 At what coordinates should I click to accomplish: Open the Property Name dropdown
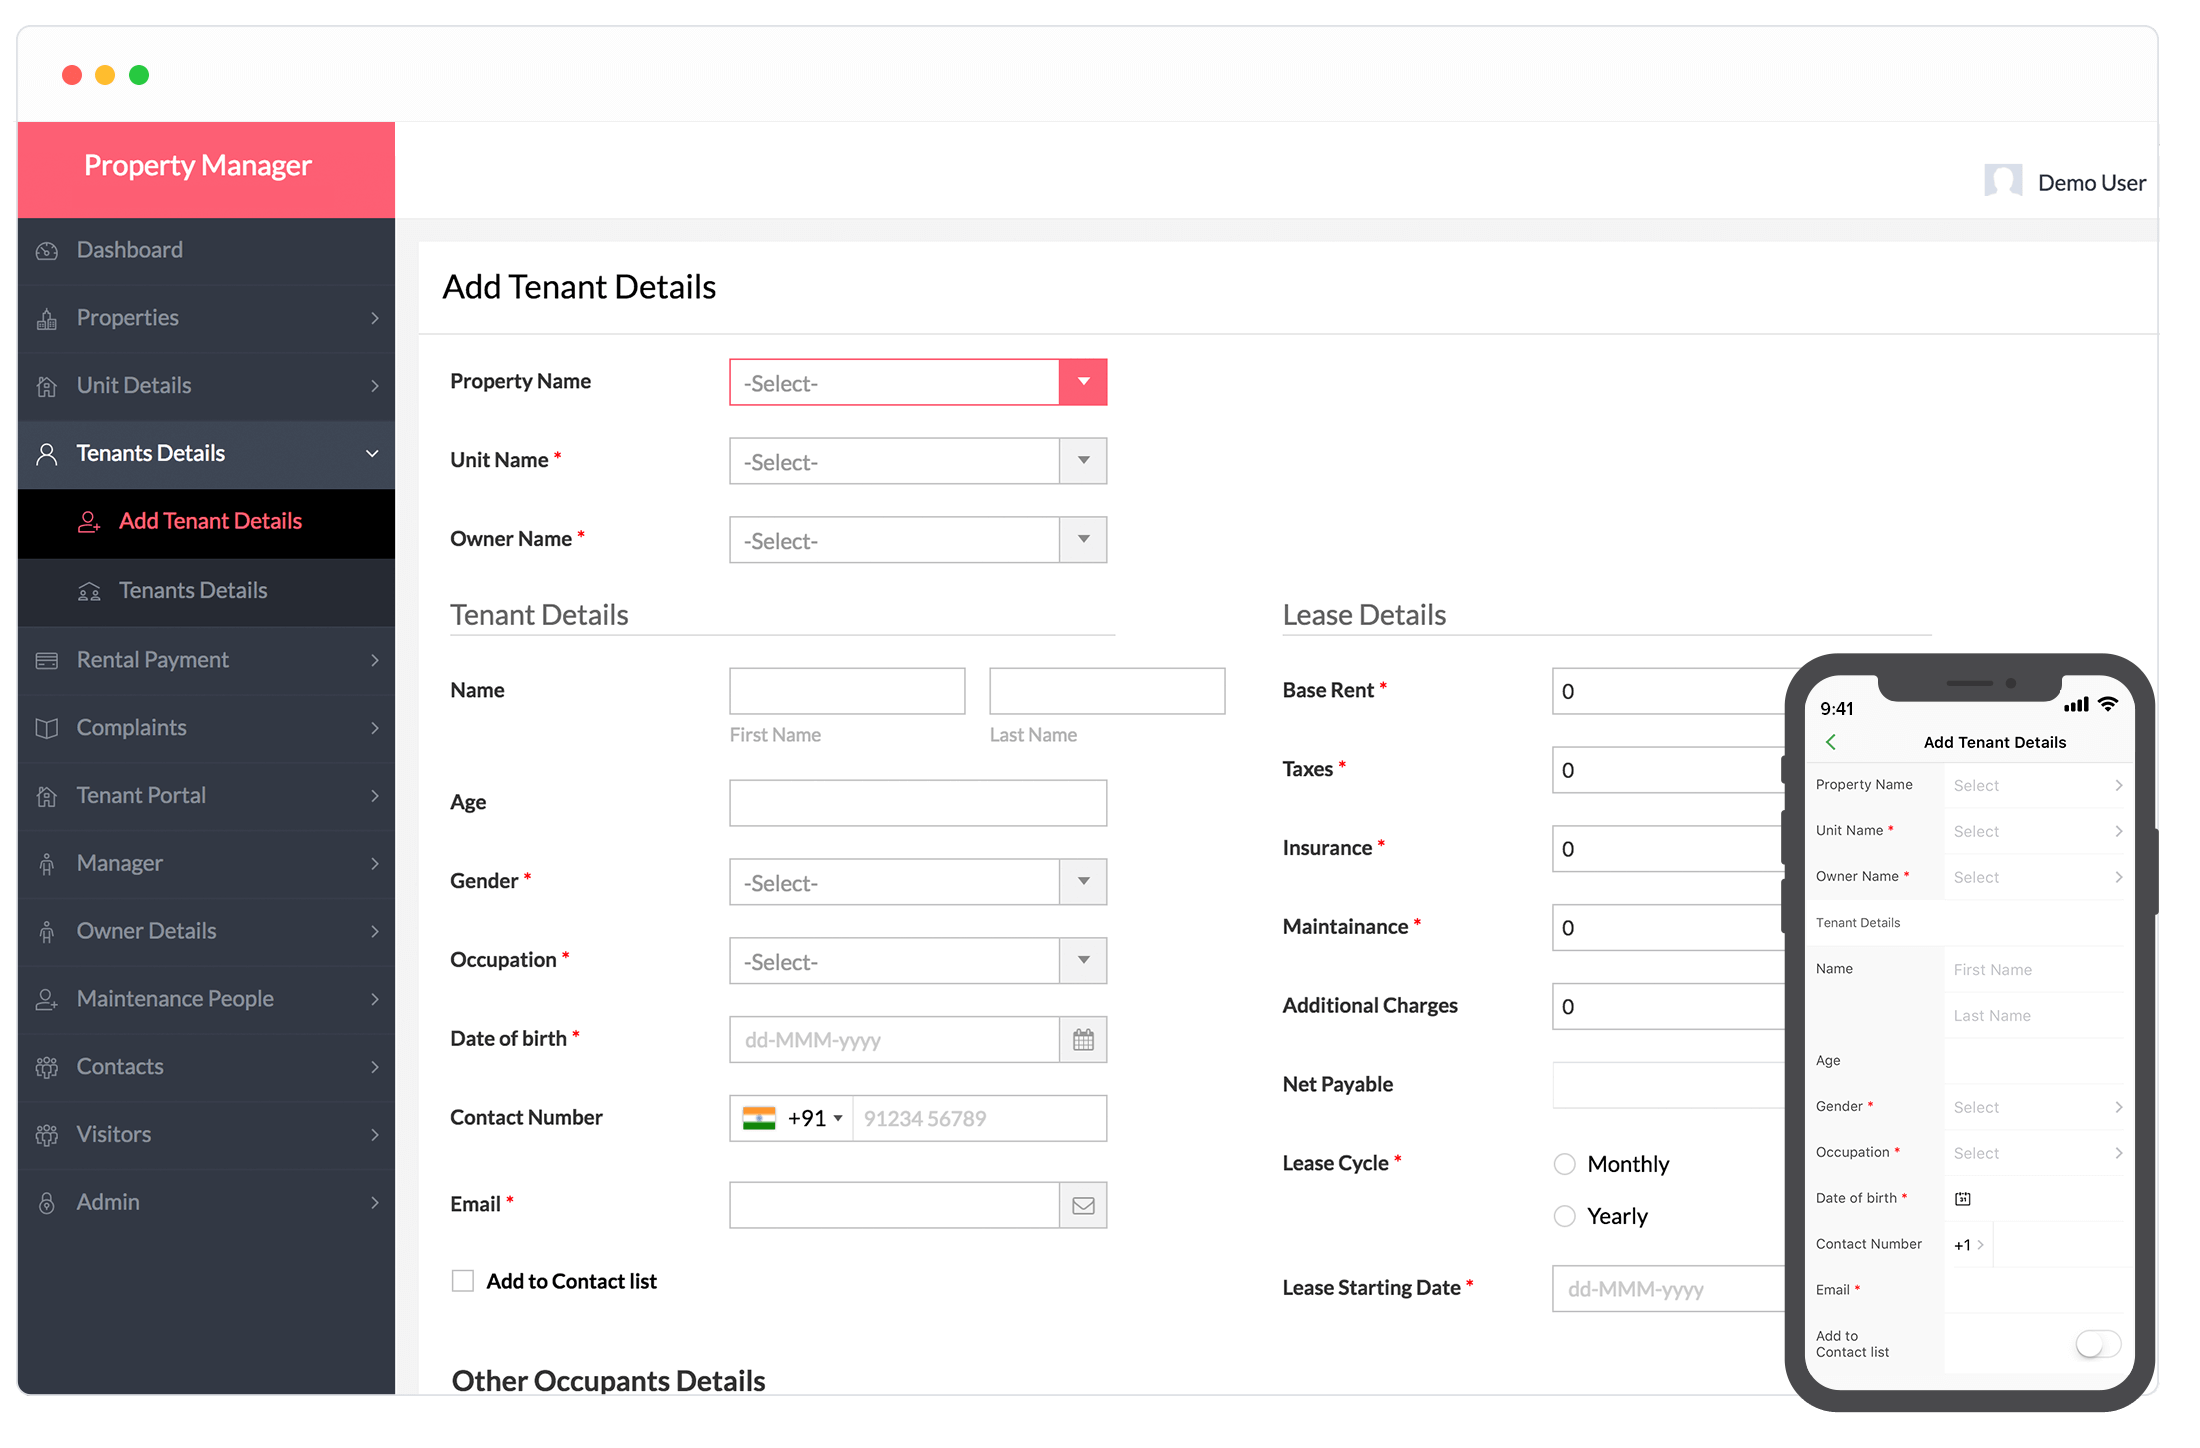coord(1082,383)
